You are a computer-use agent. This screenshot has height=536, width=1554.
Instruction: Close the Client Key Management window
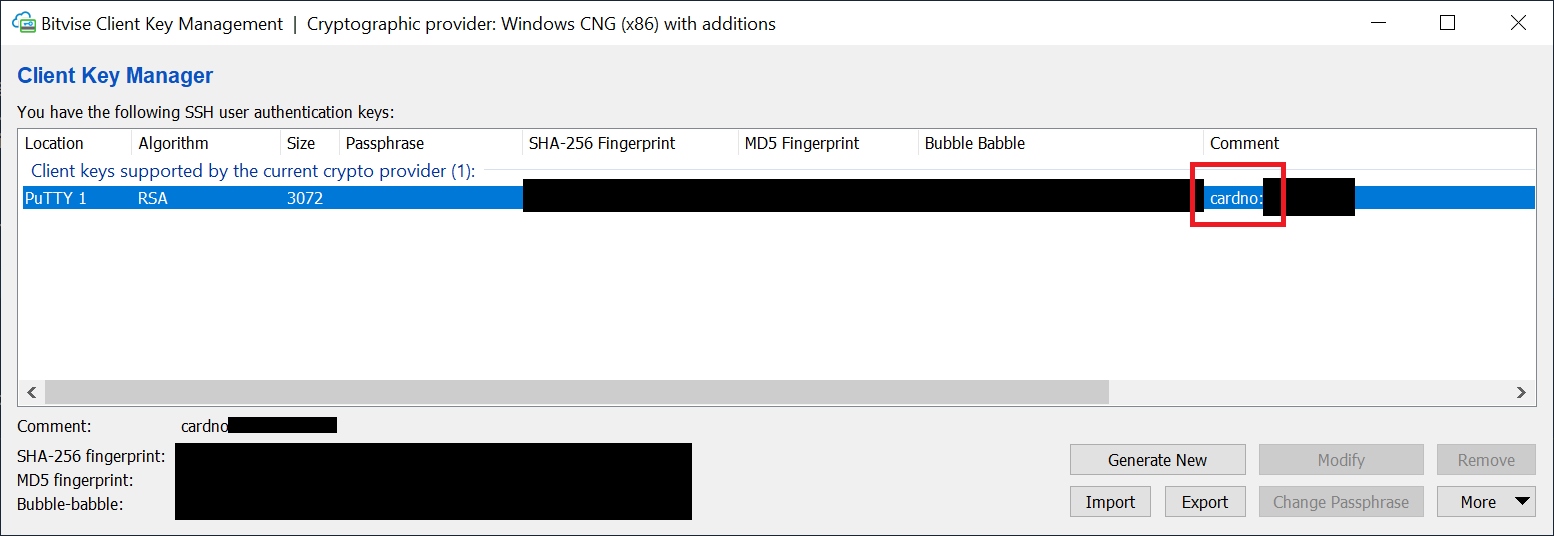coord(1519,23)
